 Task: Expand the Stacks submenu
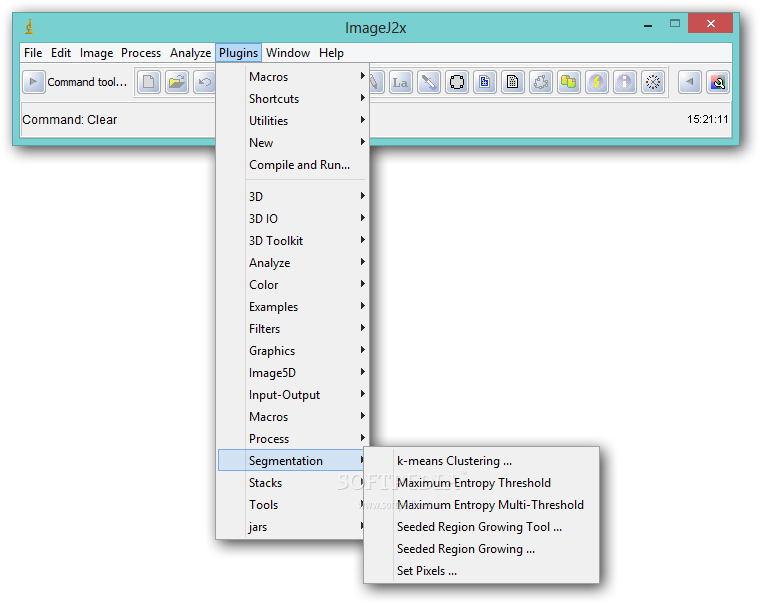pos(291,483)
